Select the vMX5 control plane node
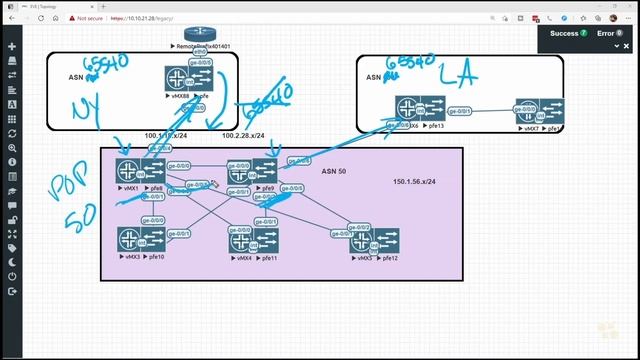The height and width of the screenshot is (360, 640). pos(361,241)
